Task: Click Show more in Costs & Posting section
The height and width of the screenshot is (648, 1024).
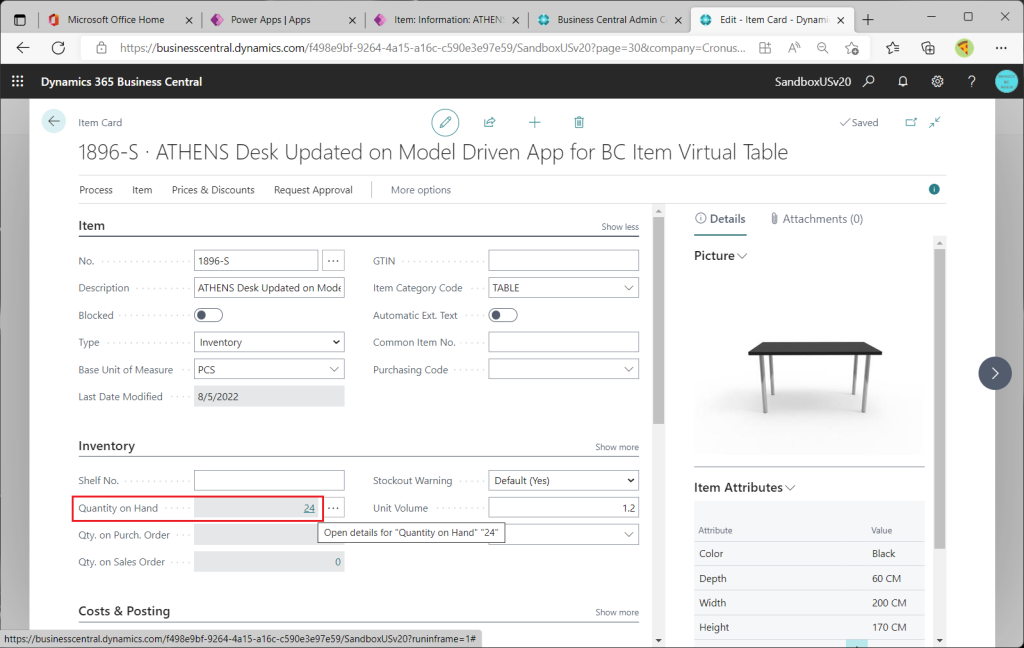Action: click(x=616, y=612)
